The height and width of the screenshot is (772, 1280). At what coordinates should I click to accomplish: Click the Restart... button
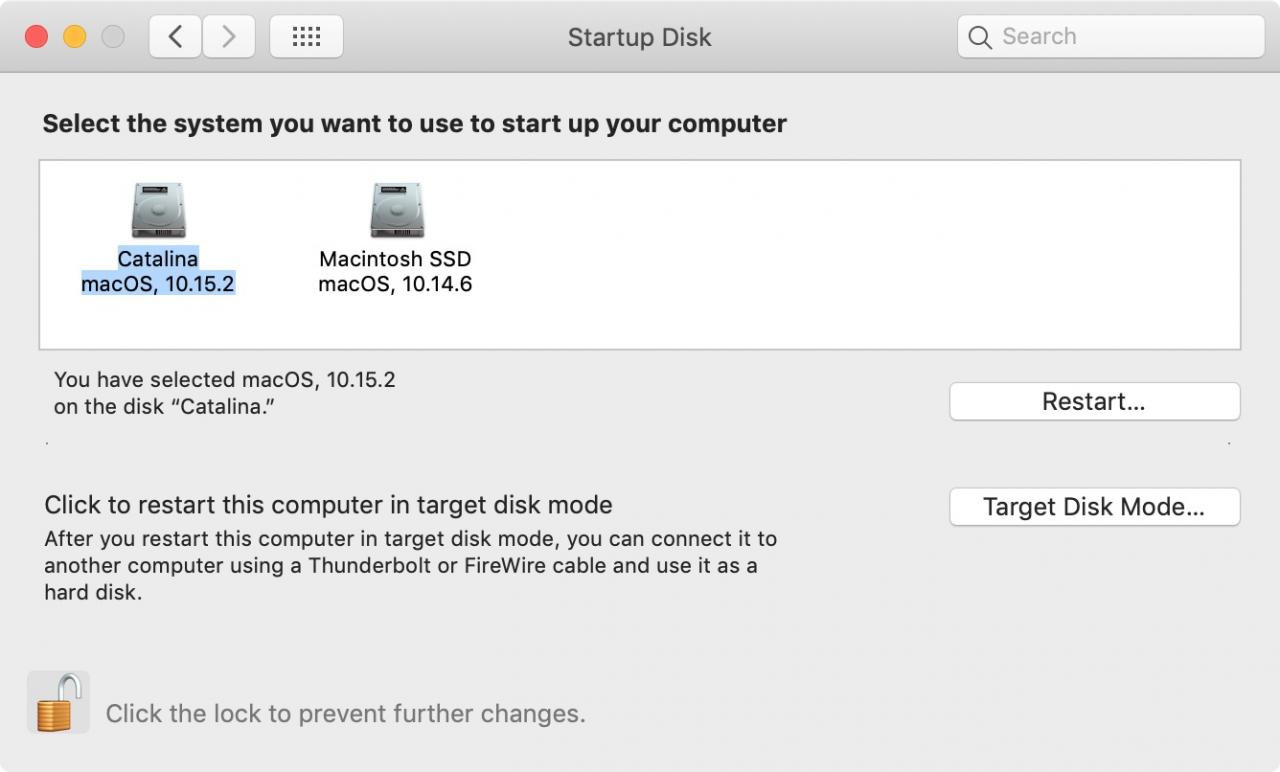[1094, 402]
